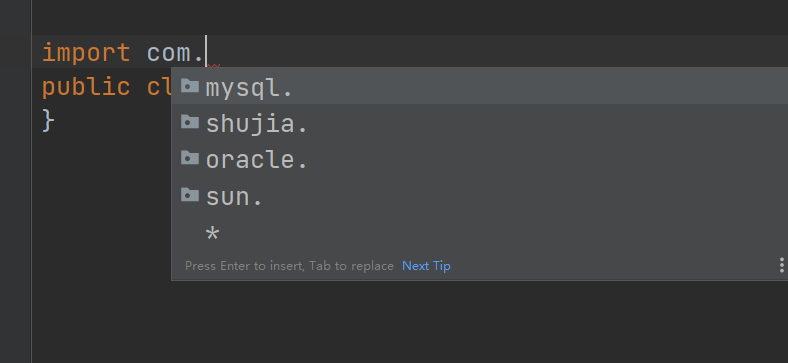
Task: Click the package folder icon beside oracle
Action: (190, 158)
